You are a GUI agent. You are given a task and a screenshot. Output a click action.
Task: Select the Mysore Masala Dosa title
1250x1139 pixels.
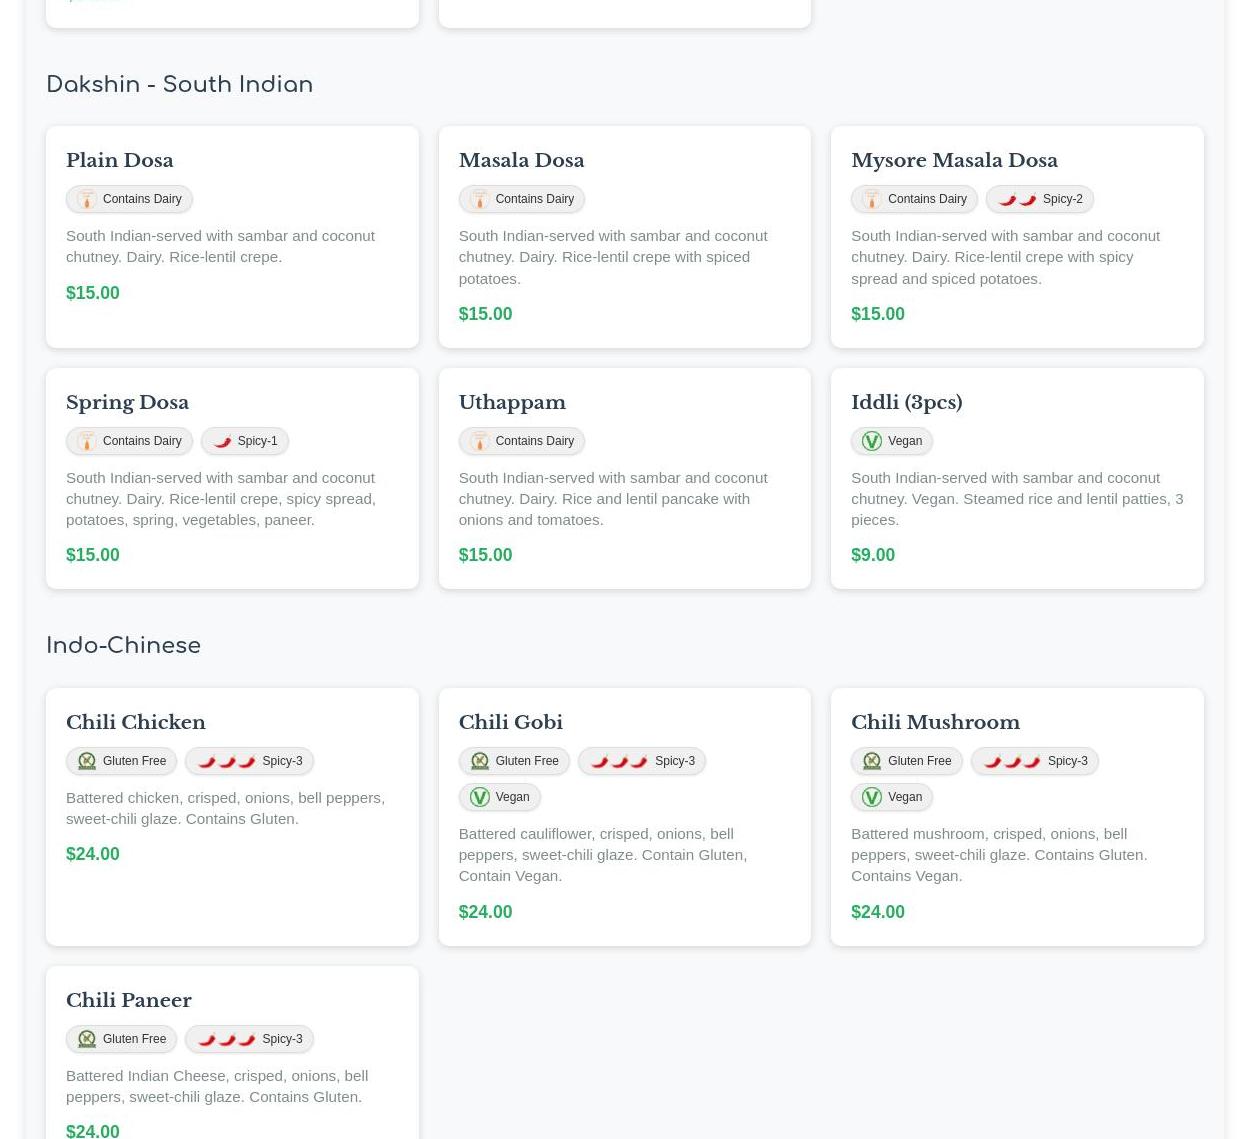point(954,160)
